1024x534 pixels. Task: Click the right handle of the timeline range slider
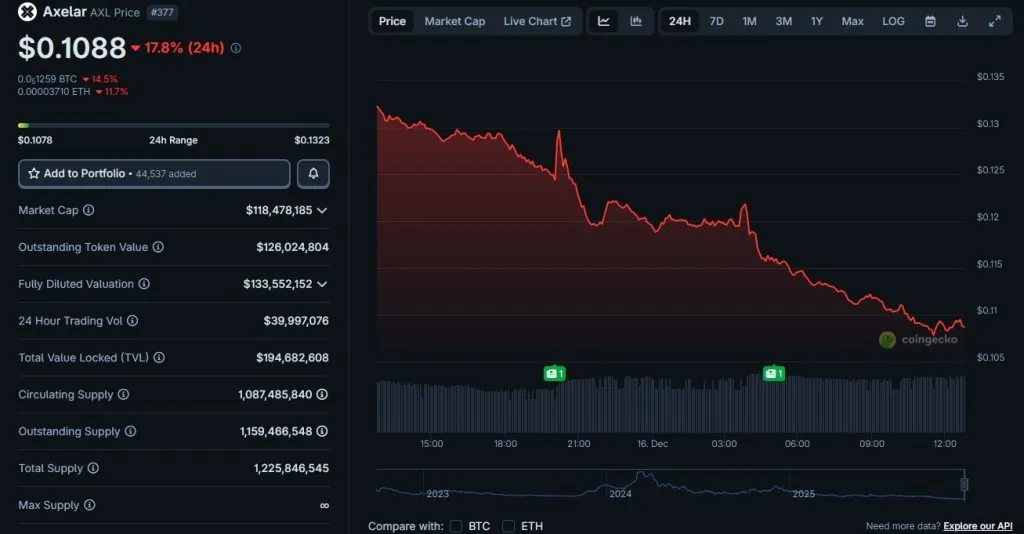(x=964, y=486)
